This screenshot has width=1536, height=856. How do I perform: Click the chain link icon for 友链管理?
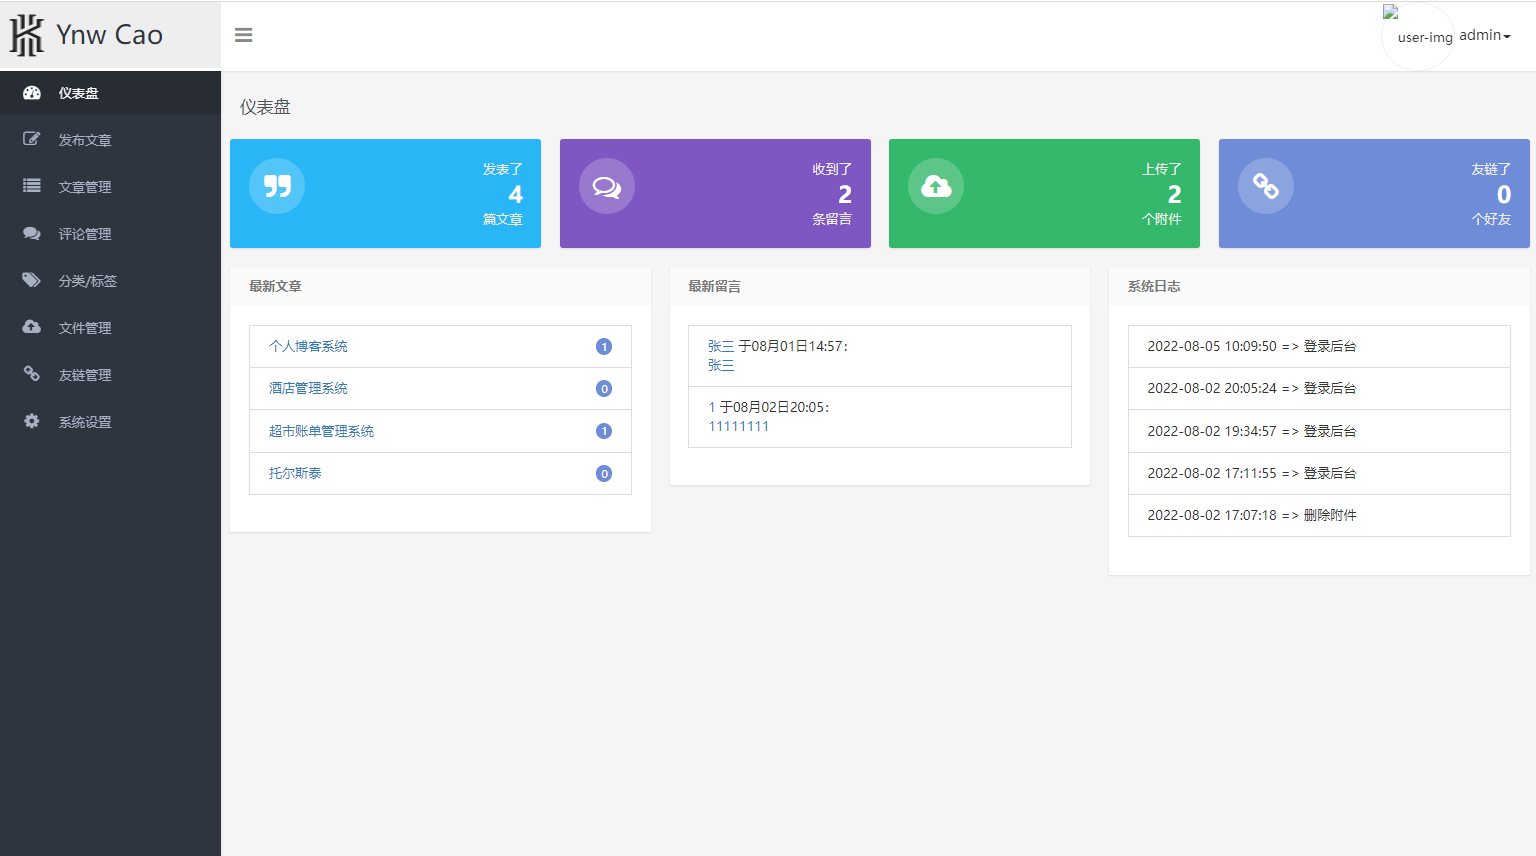pyautogui.click(x=32, y=374)
